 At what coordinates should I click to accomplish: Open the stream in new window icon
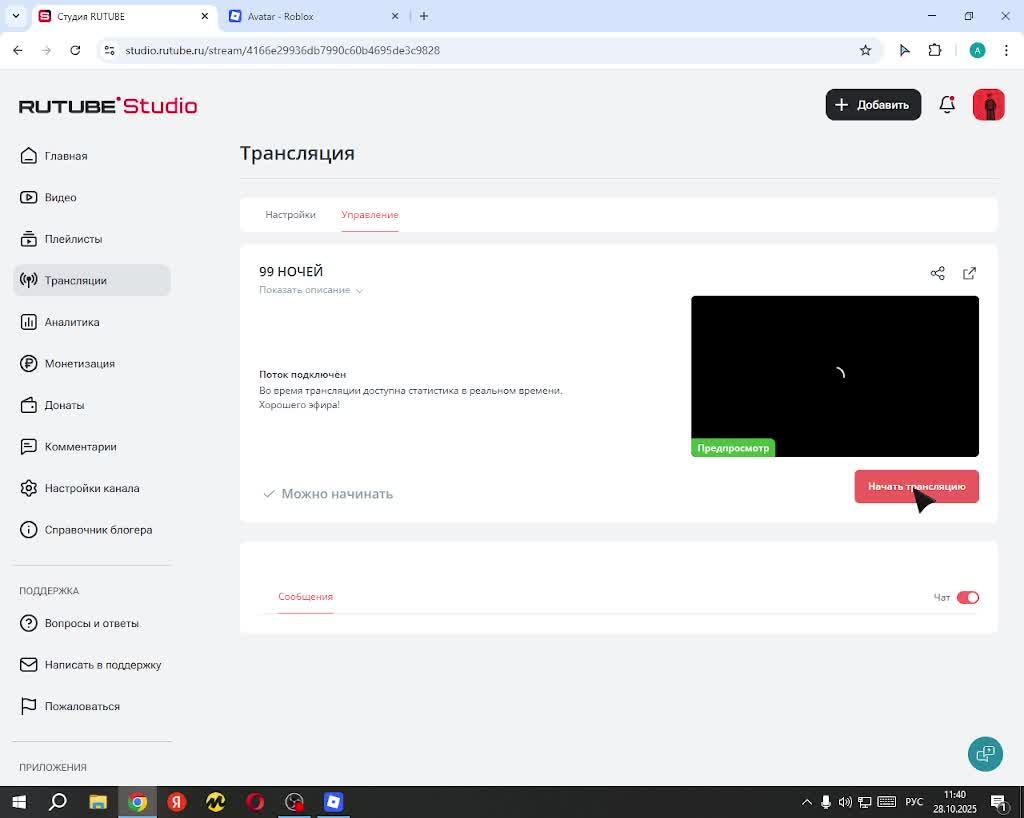tap(969, 274)
